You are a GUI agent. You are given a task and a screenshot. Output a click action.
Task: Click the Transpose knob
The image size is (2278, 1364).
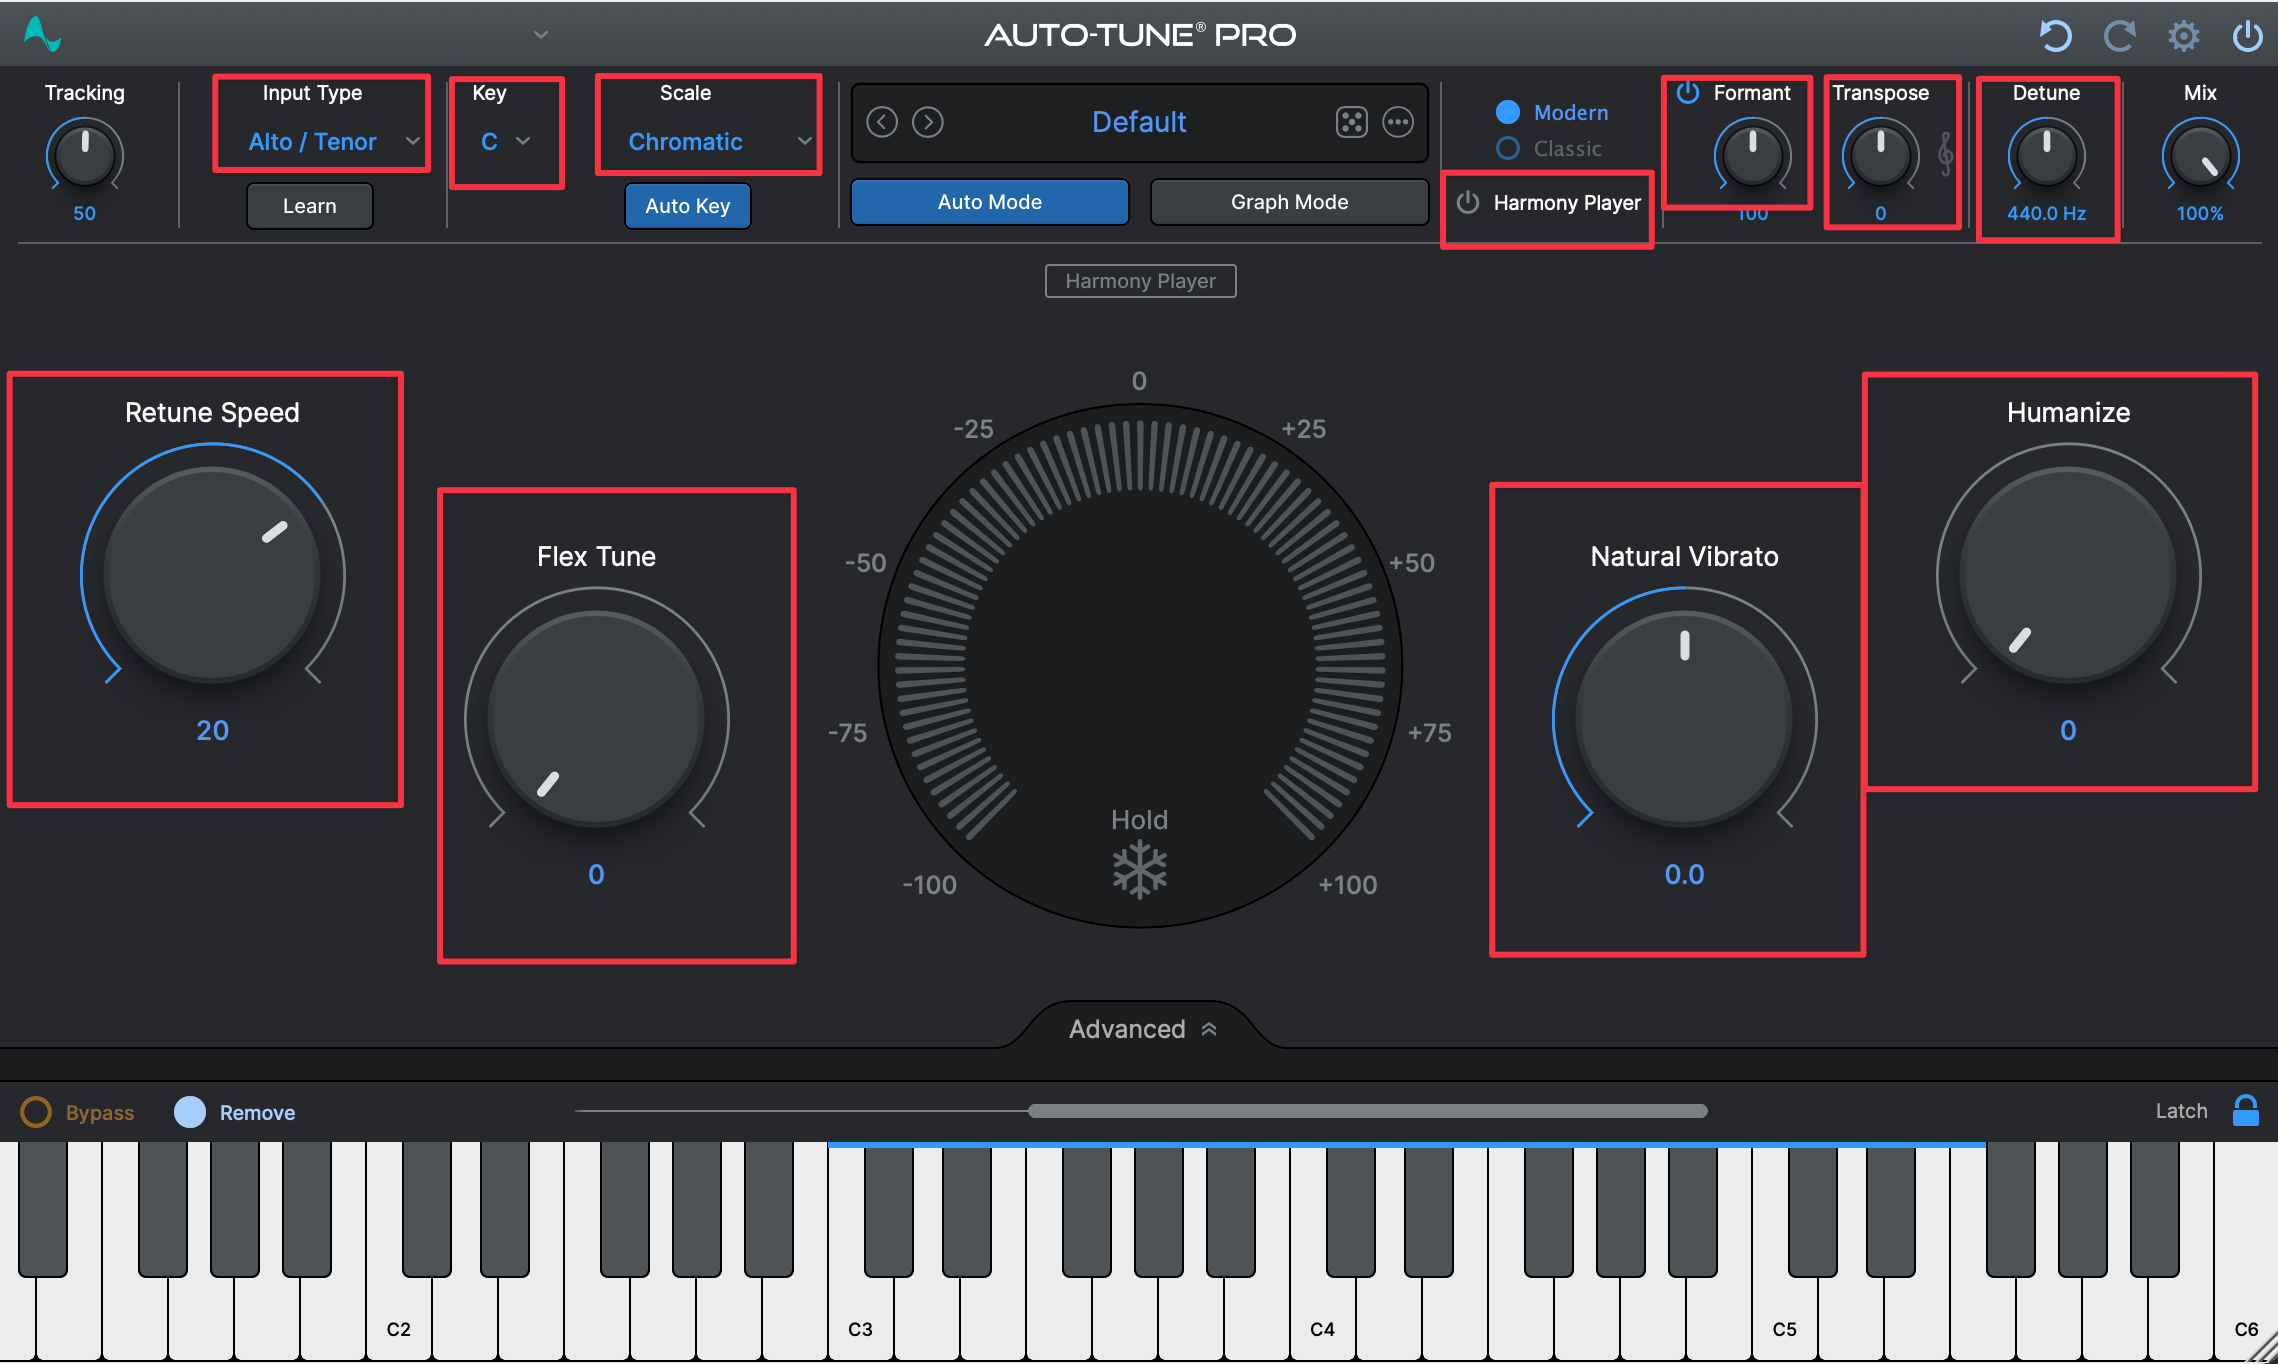tap(1880, 155)
